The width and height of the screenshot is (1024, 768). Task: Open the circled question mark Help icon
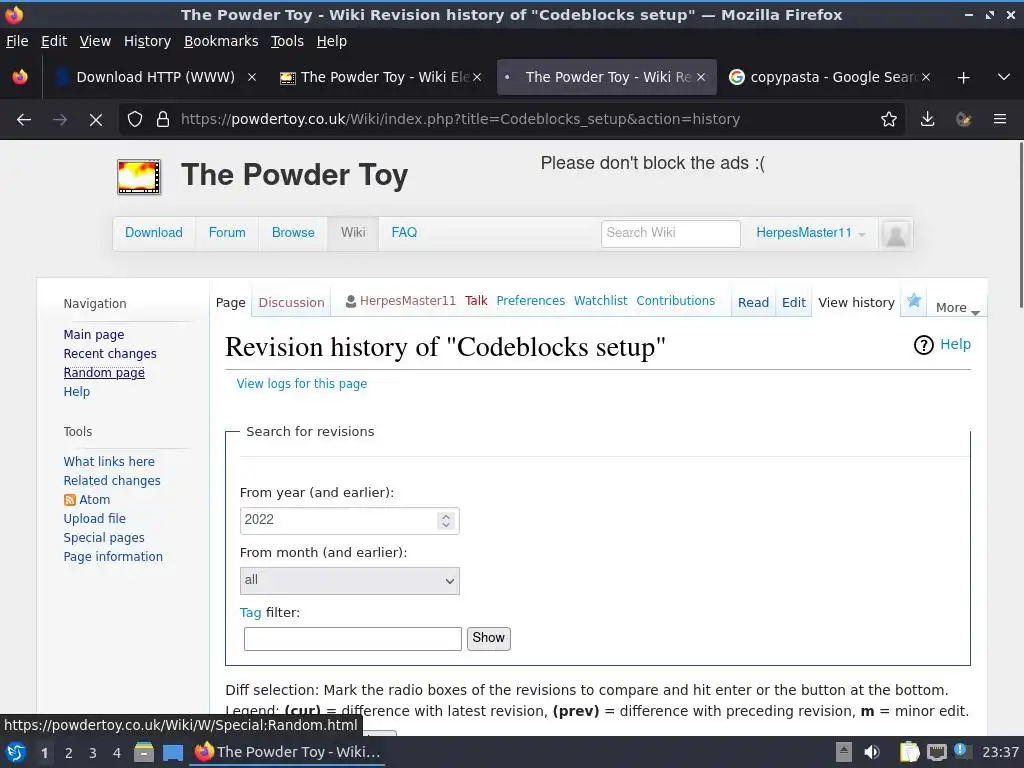923,345
